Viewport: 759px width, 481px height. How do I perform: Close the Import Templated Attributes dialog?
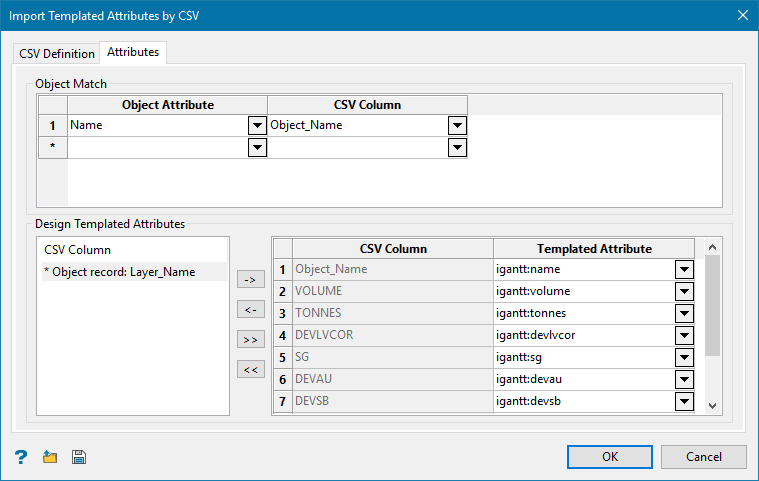[742, 15]
